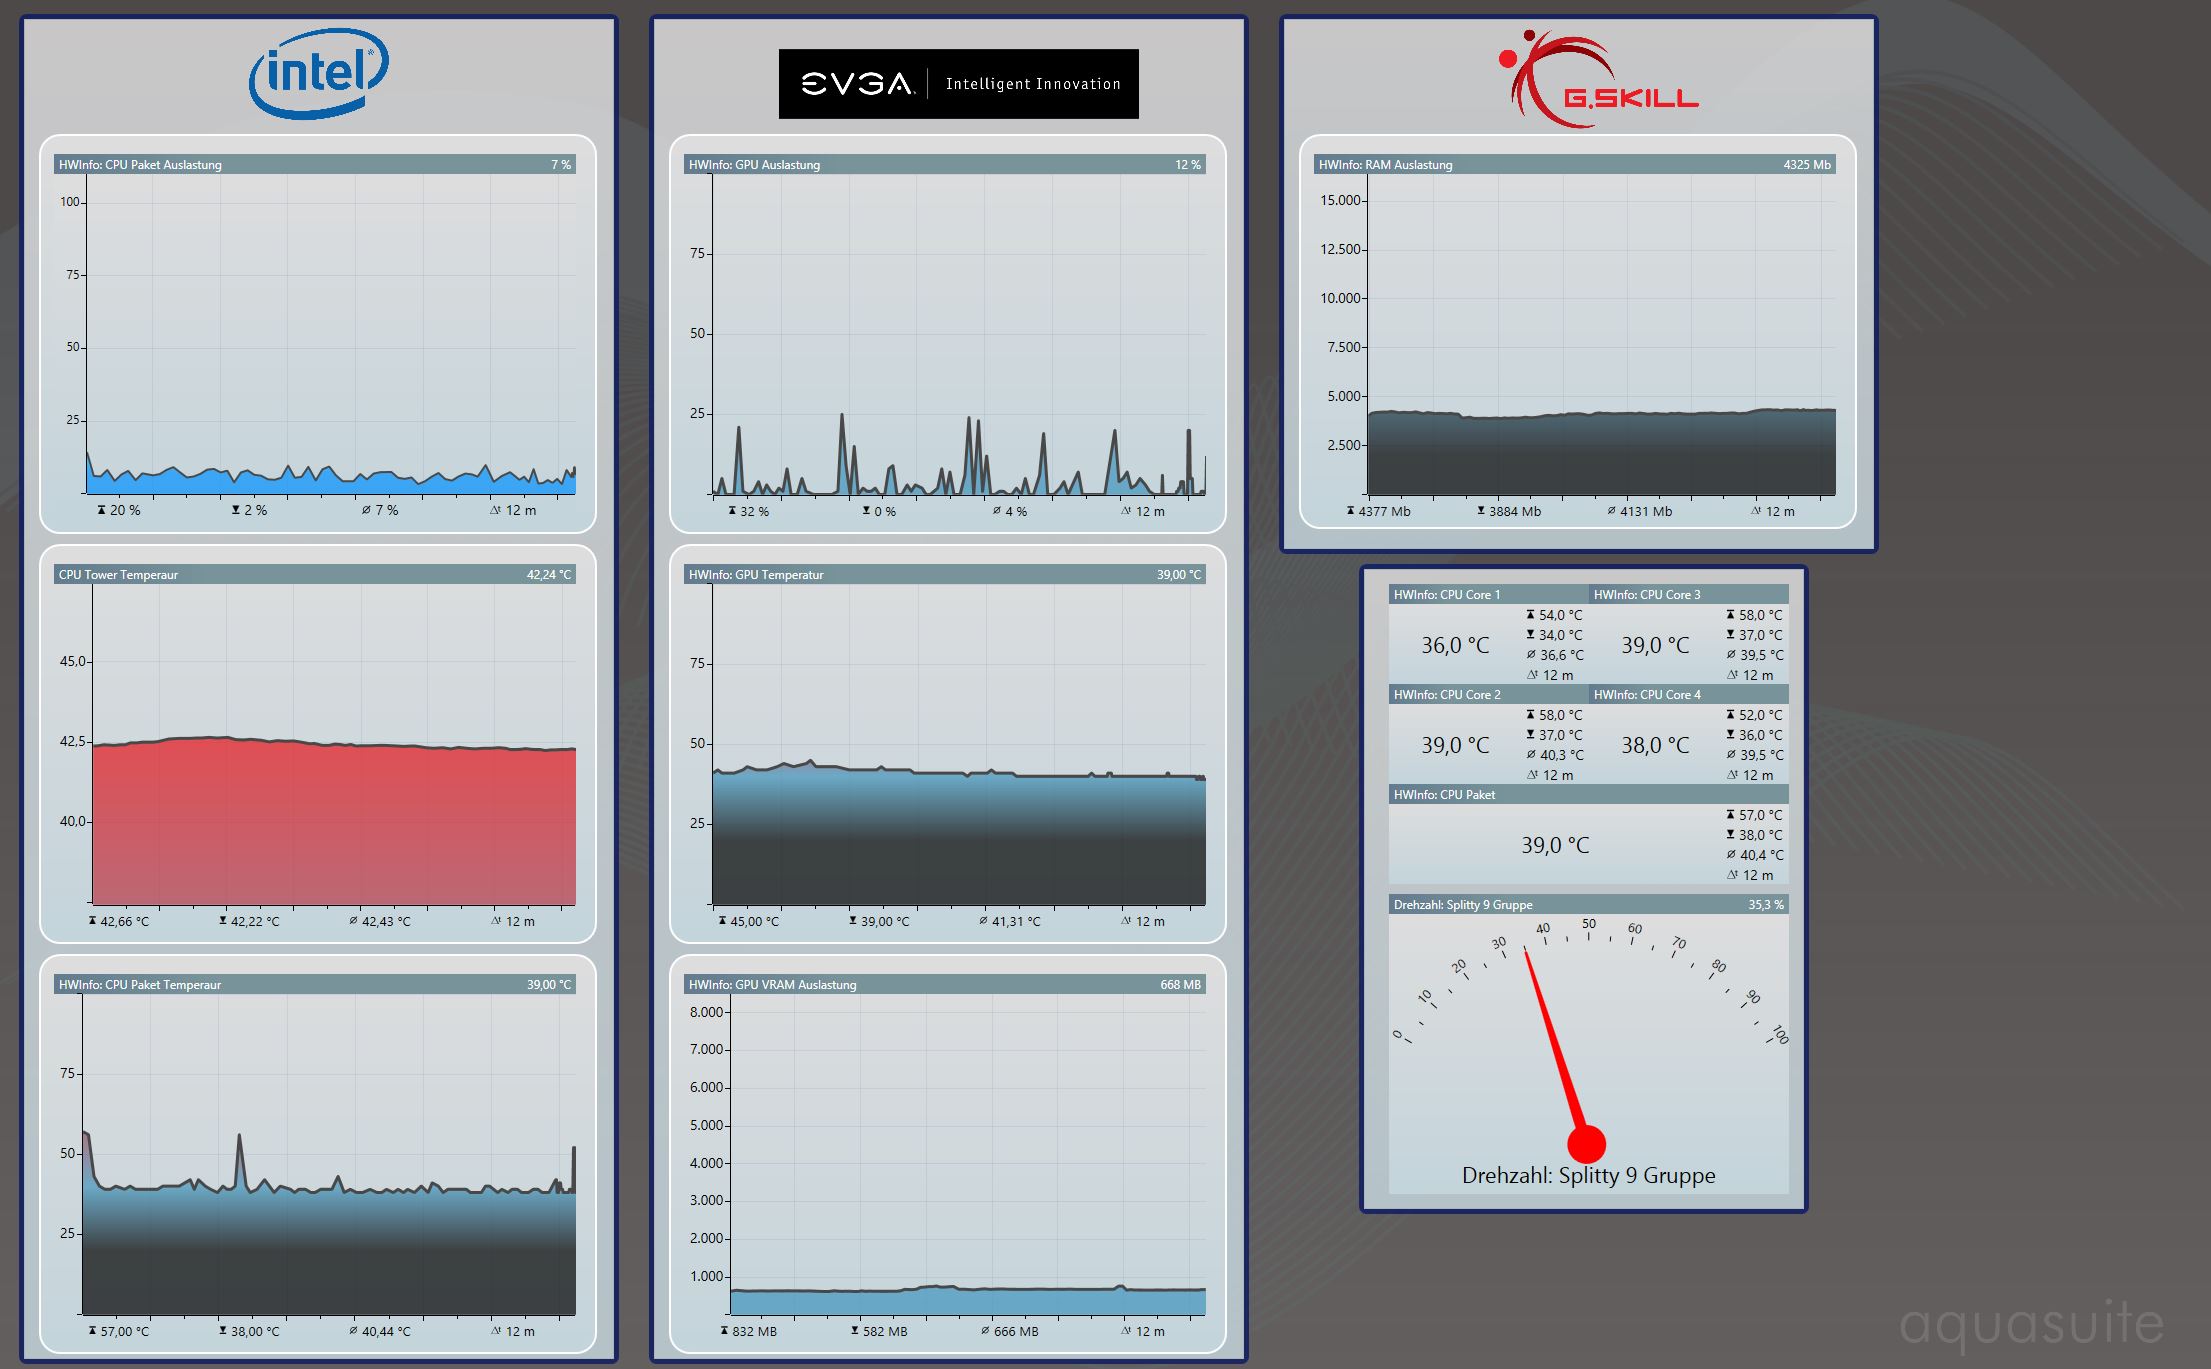
Task: Click the VRAM maximum '832 MB'
Action: click(x=754, y=1331)
